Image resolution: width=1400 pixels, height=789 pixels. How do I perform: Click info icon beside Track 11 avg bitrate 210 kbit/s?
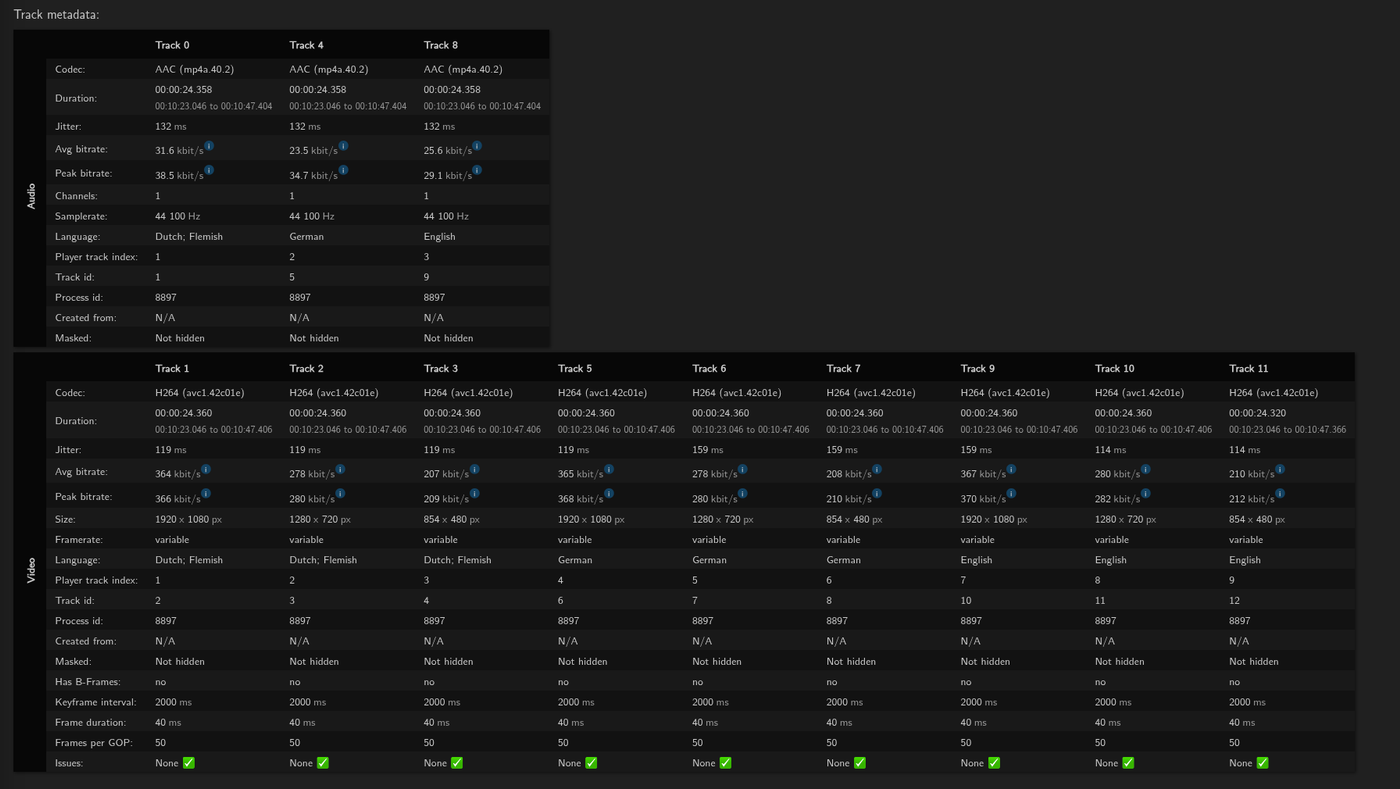pos(1279,469)
